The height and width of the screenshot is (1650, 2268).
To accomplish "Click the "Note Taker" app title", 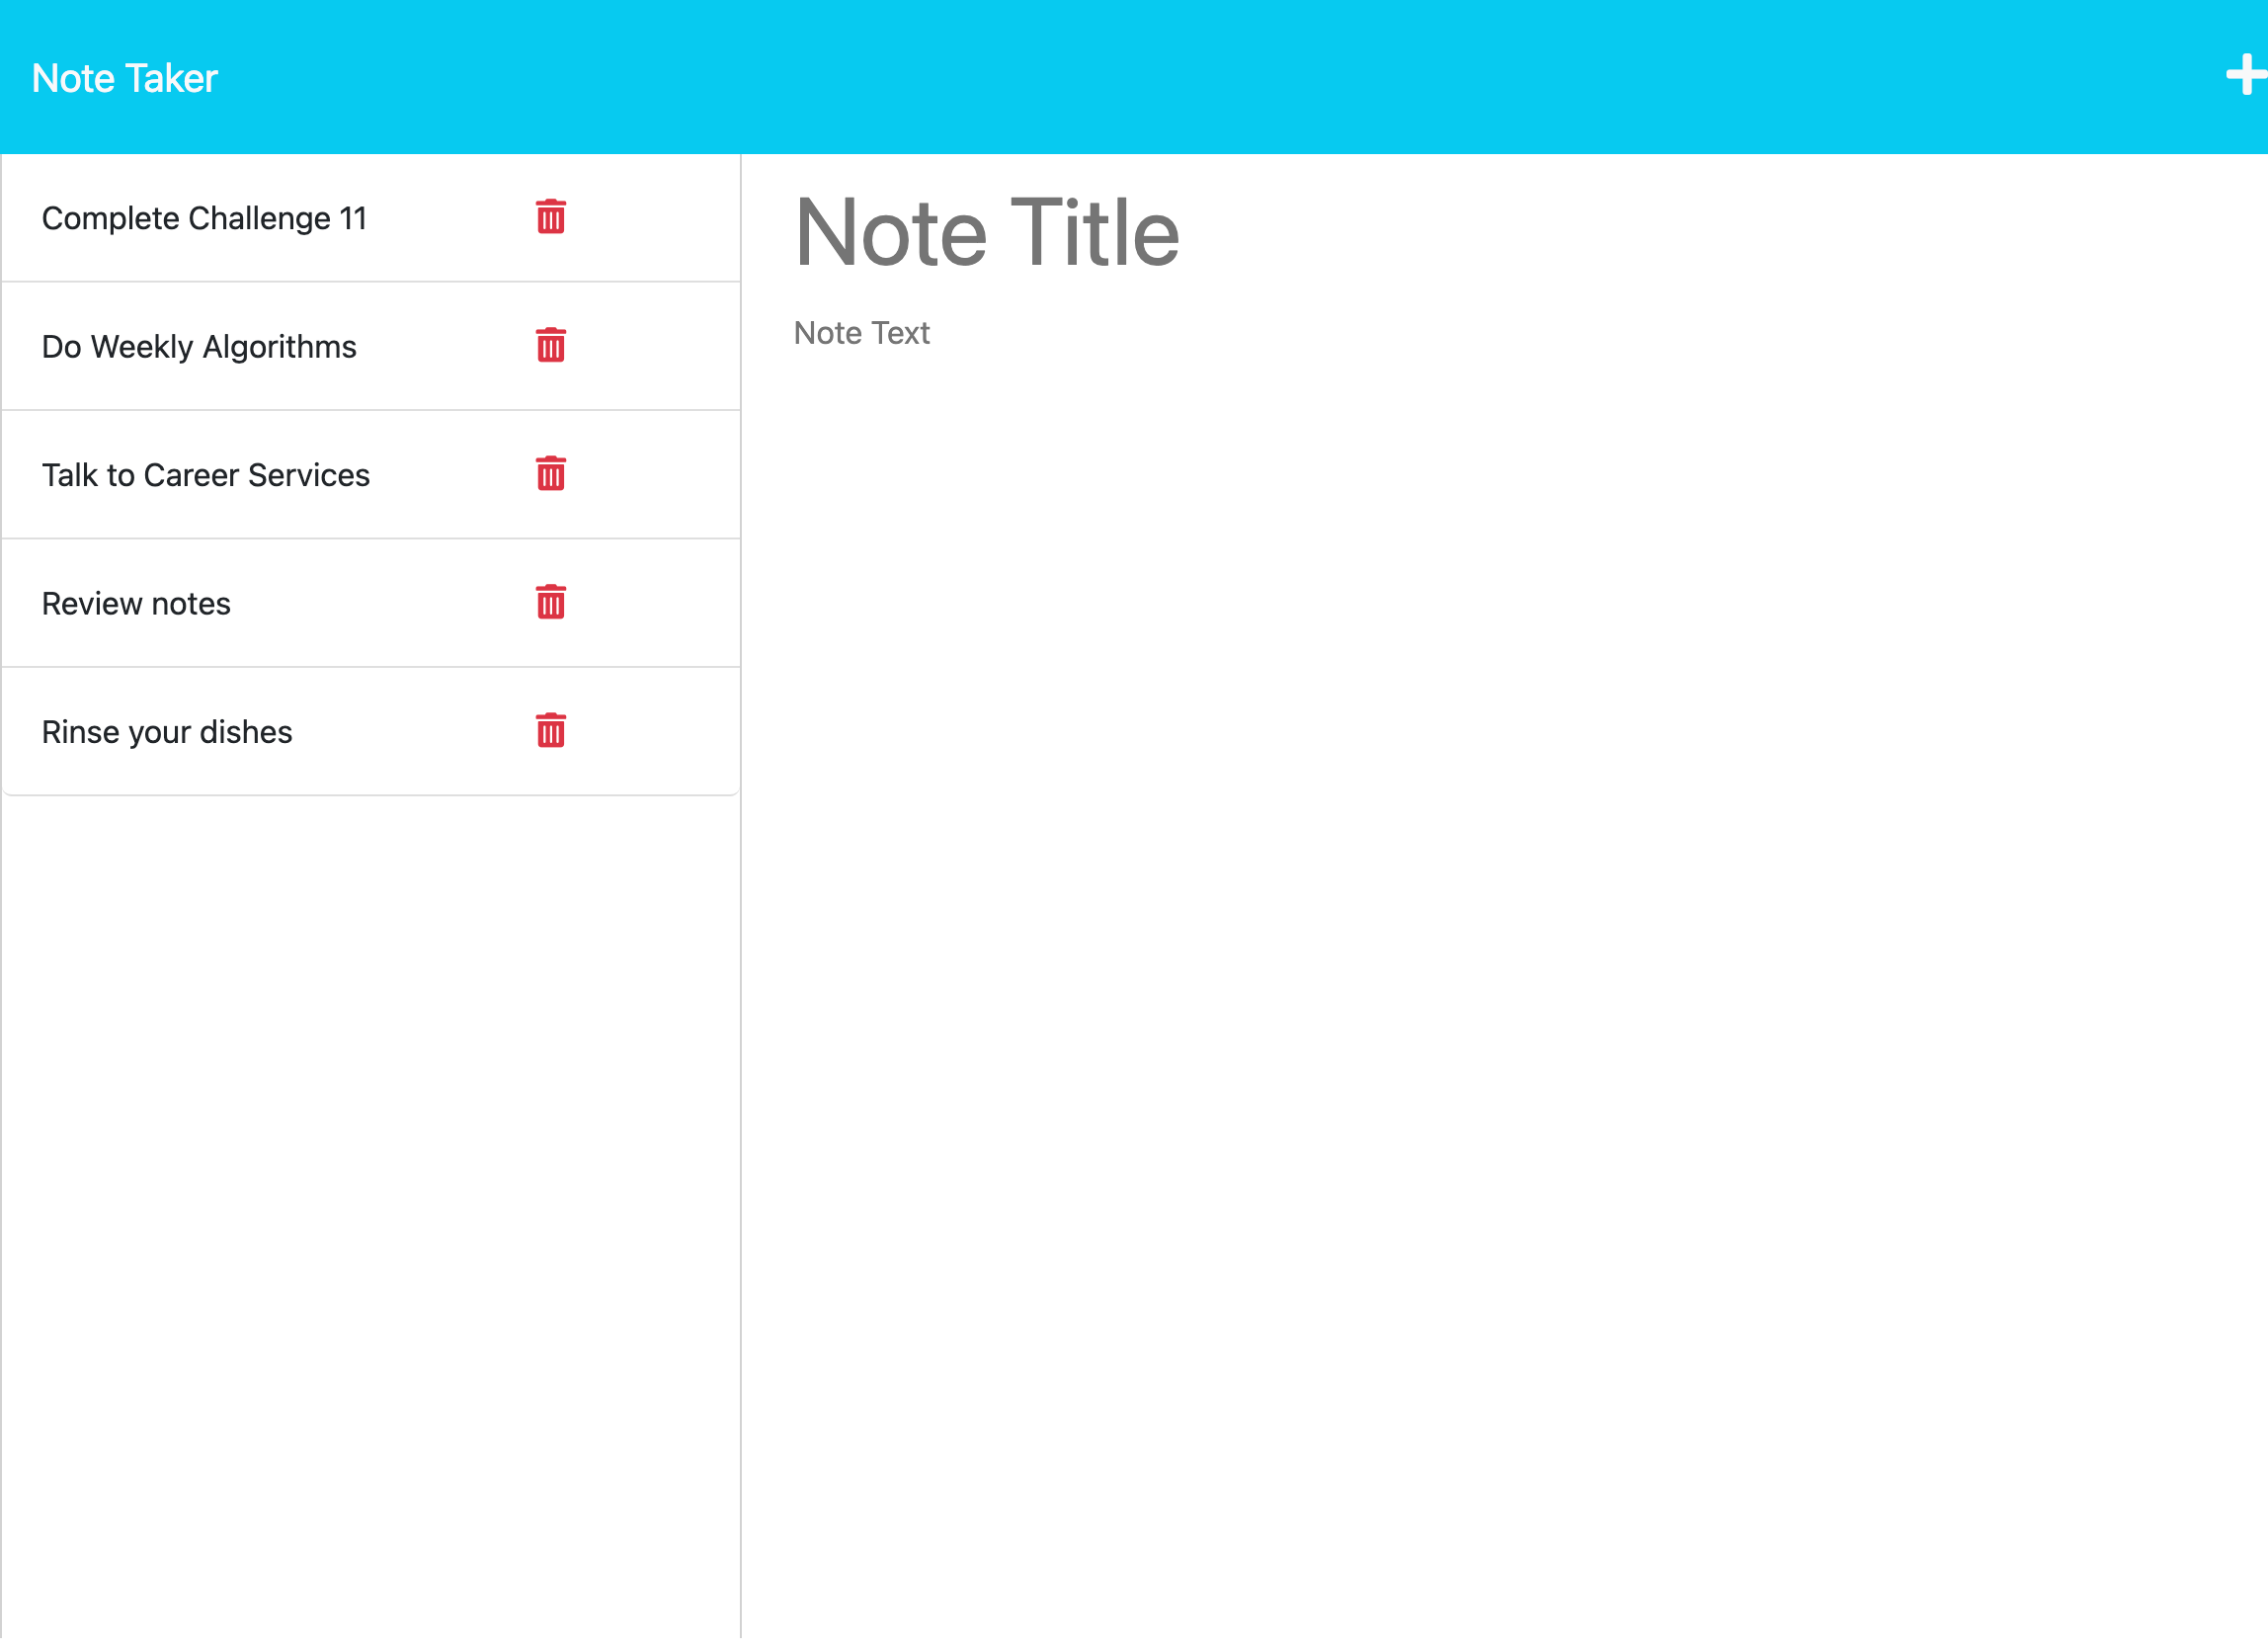I will pos(124,77).
